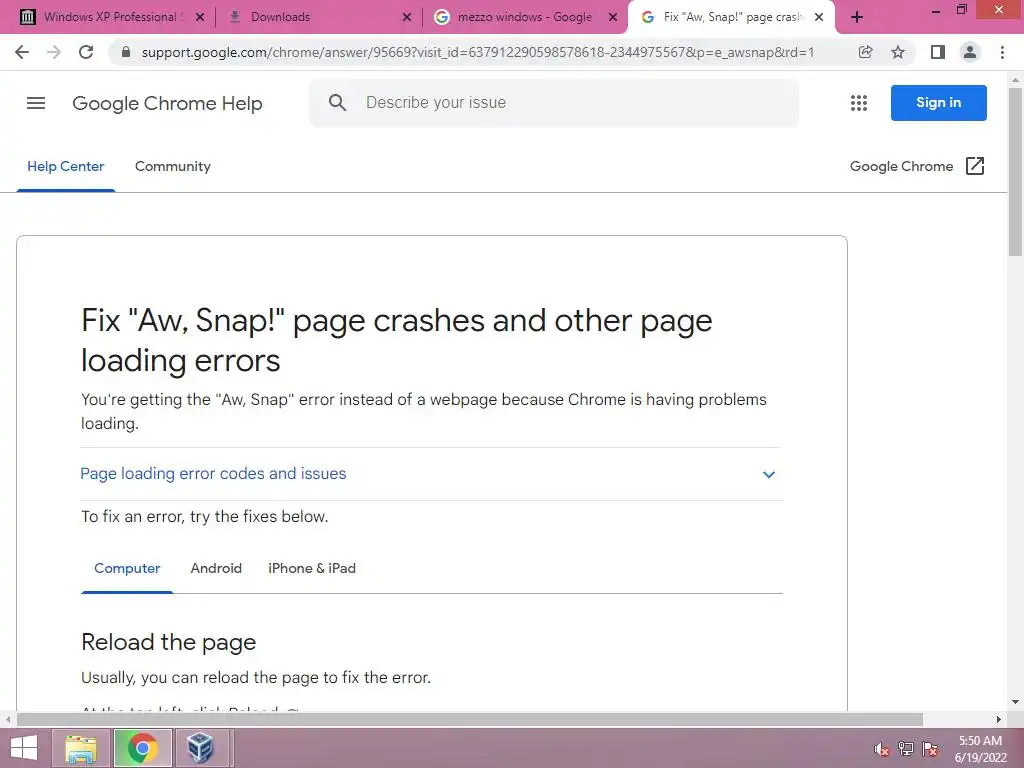
Task: Select the Community tab
Action: (x=172, y=167)
